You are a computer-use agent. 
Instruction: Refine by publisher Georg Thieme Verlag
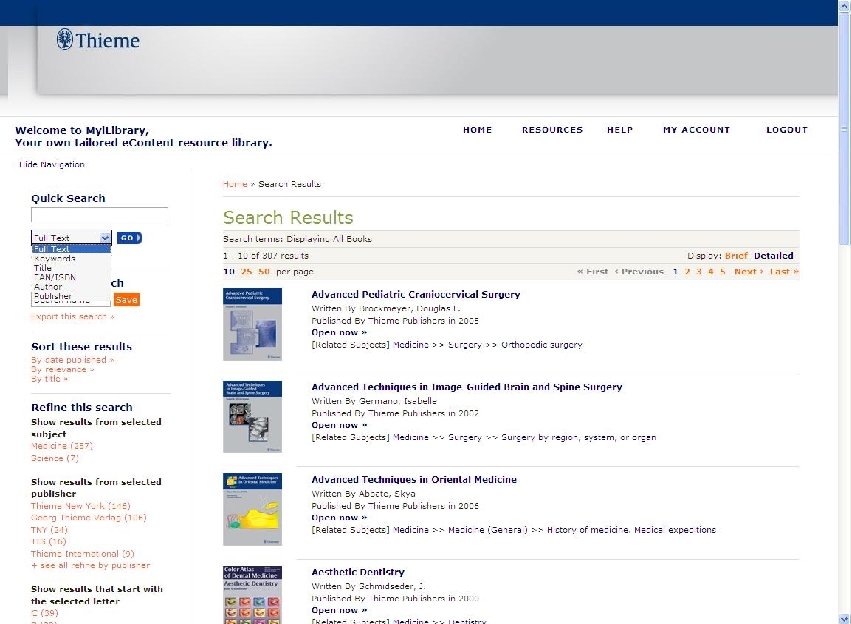pos(88,518)
